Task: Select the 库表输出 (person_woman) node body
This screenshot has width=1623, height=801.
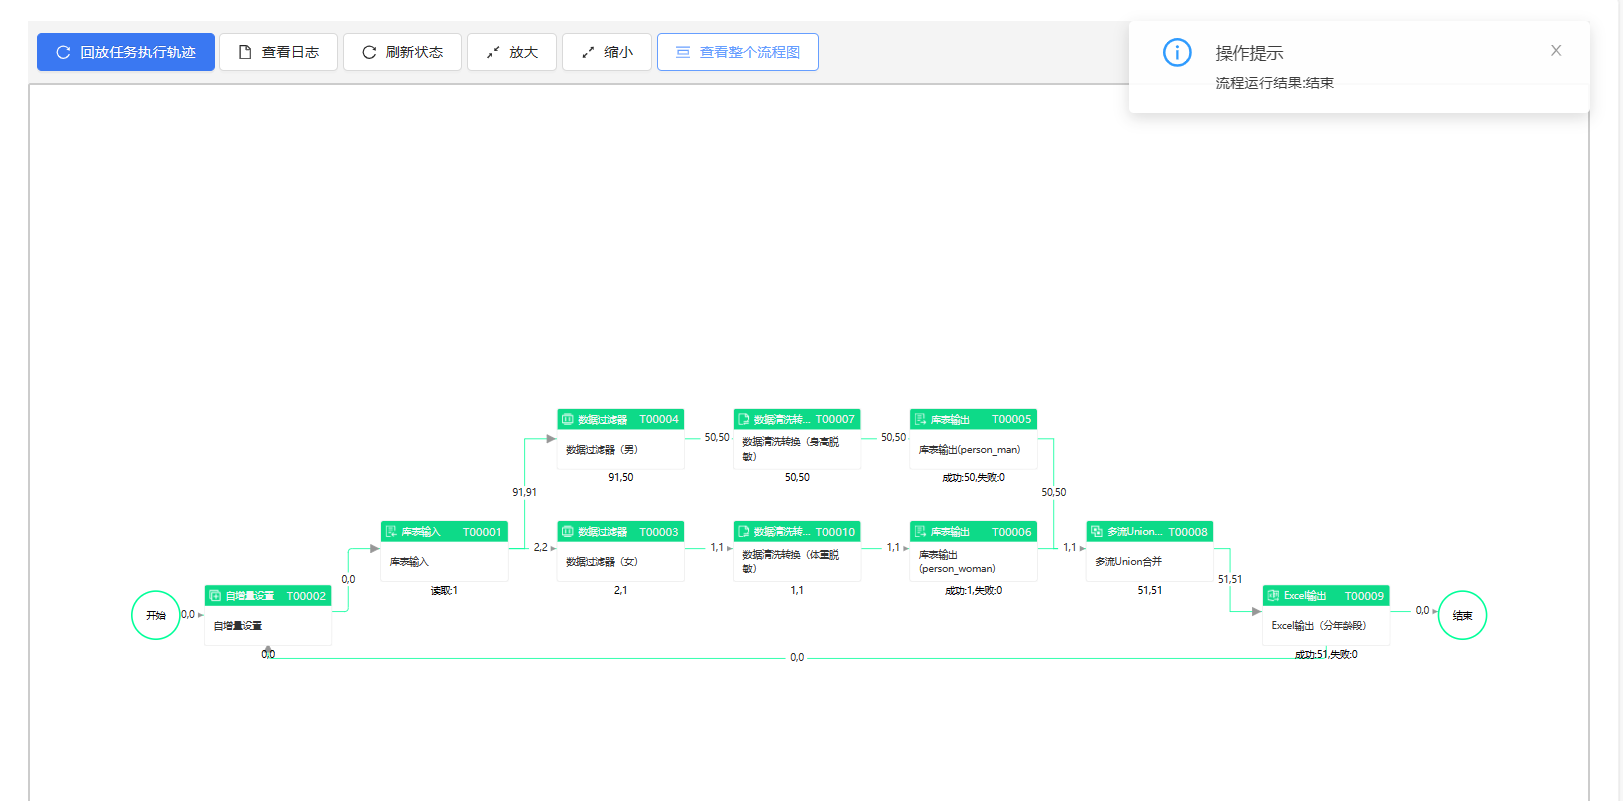Action: (x=973, y=562)
